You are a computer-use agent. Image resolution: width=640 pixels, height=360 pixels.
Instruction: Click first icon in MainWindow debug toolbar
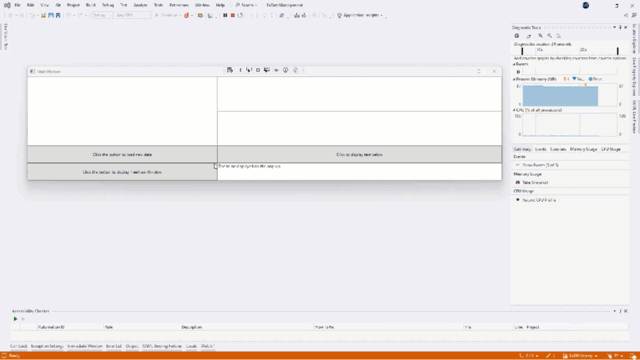(230, 70)
